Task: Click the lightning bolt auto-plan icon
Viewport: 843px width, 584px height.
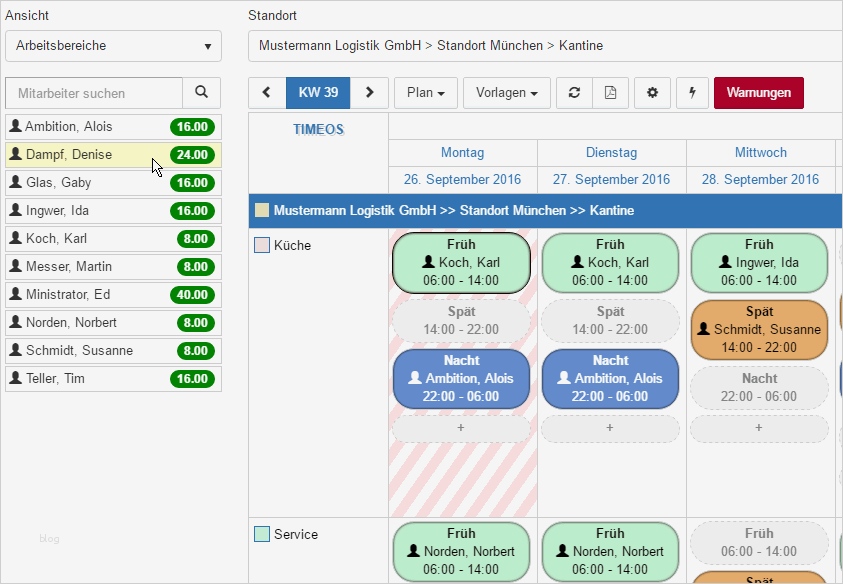Action: point(692,92)
